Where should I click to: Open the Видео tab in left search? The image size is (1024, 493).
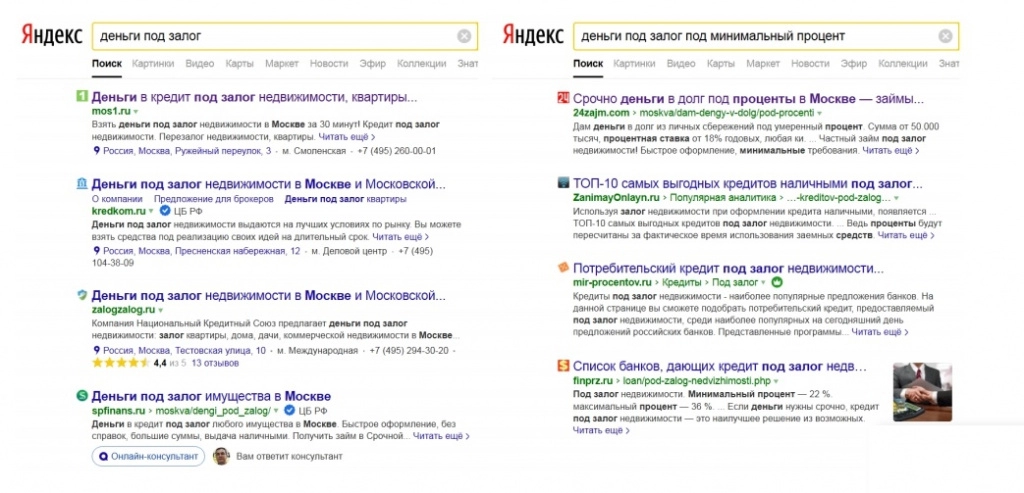tap(200, 64)
